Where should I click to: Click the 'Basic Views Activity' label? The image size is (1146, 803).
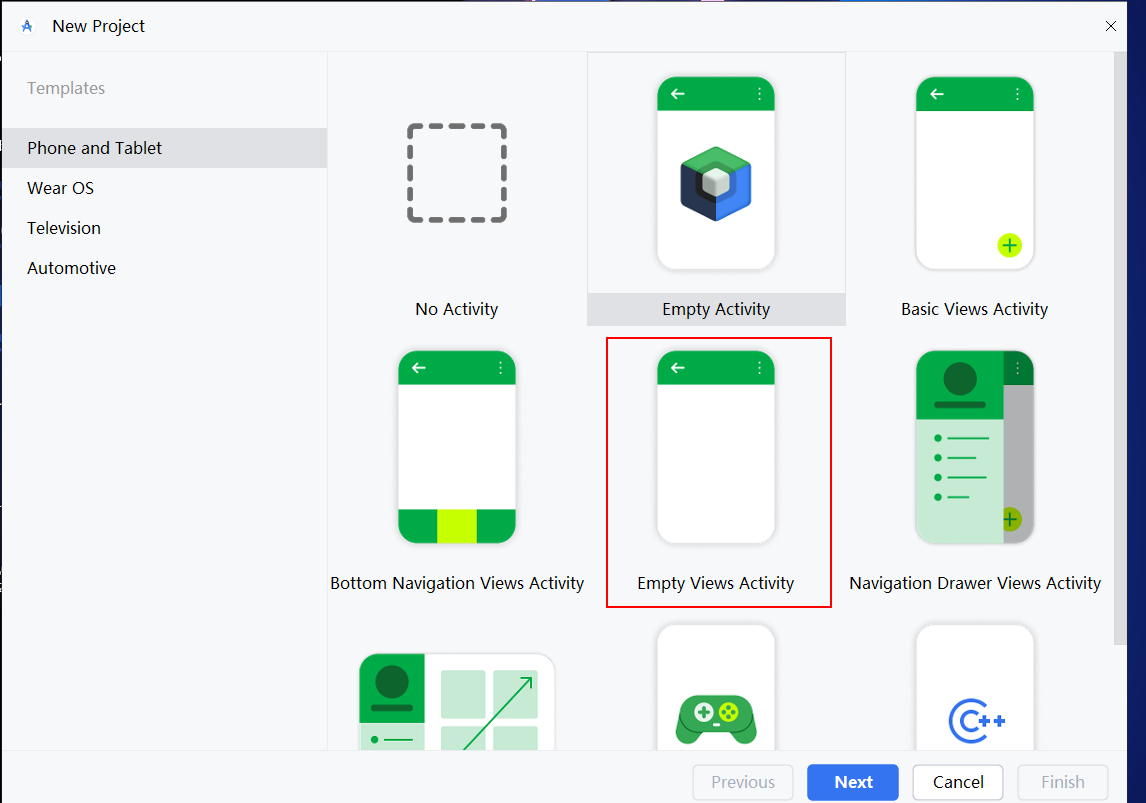pos(974,309)
